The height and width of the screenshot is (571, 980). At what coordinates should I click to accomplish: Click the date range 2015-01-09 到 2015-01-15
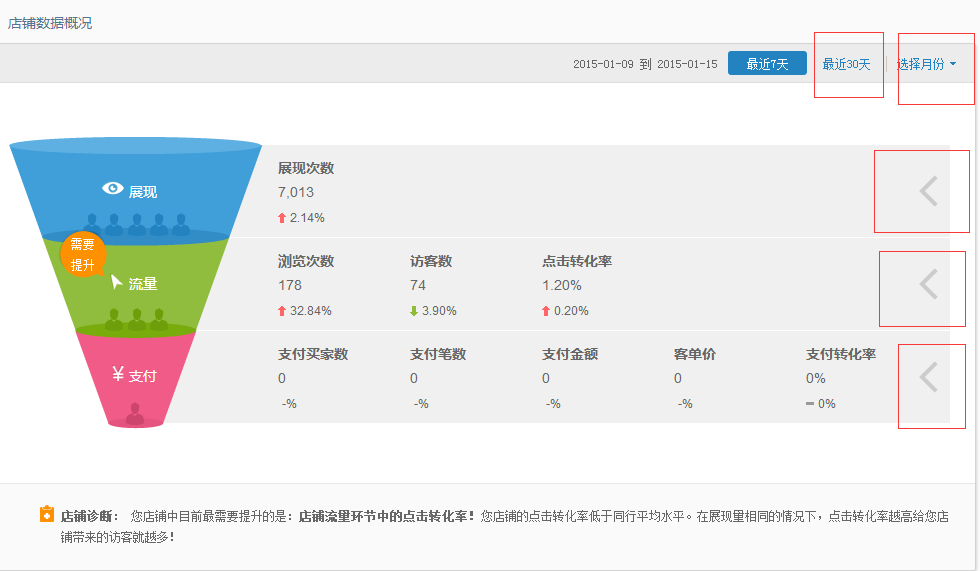pyautogui.click(x=645, y=64)
